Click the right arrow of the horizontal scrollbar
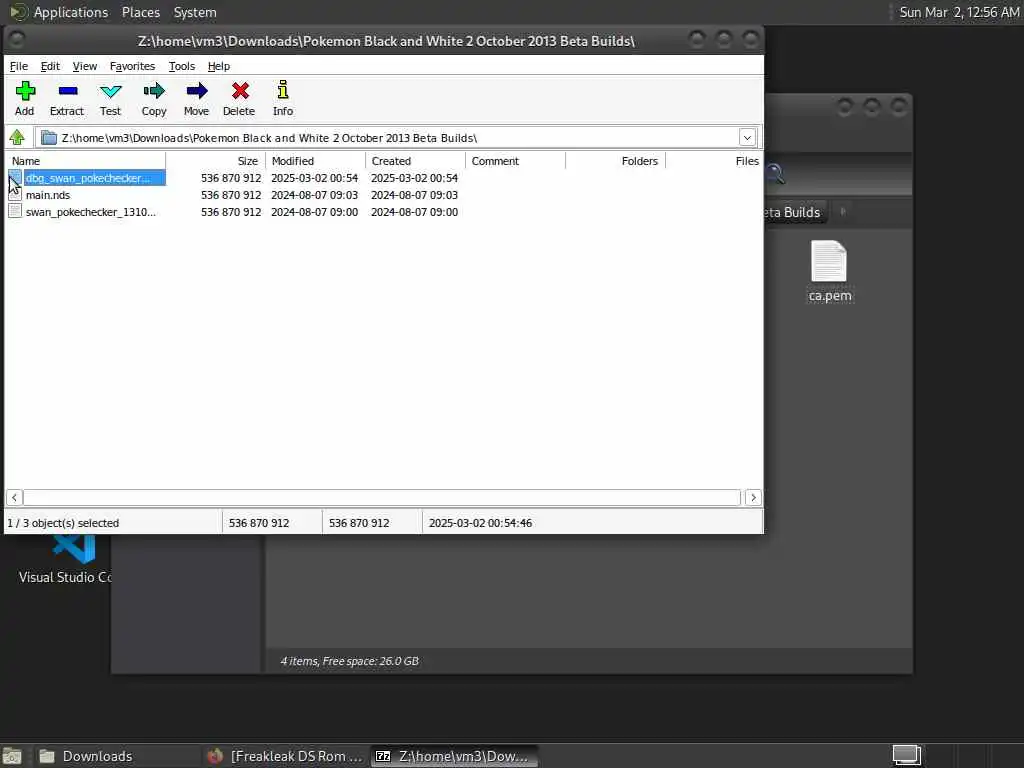This screenshot has width=1024, height=768. point(753,498)
